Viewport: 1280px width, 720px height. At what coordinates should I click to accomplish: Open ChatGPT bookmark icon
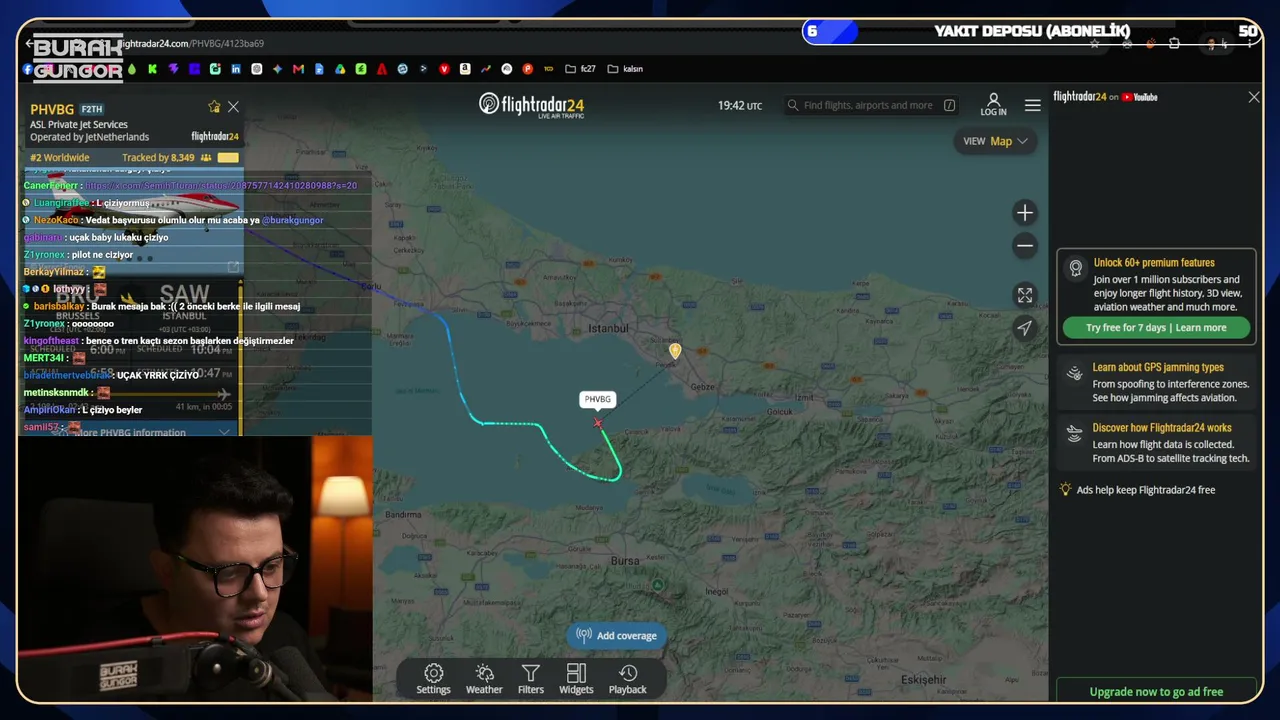pyautogui.click(x=257, y=69)
